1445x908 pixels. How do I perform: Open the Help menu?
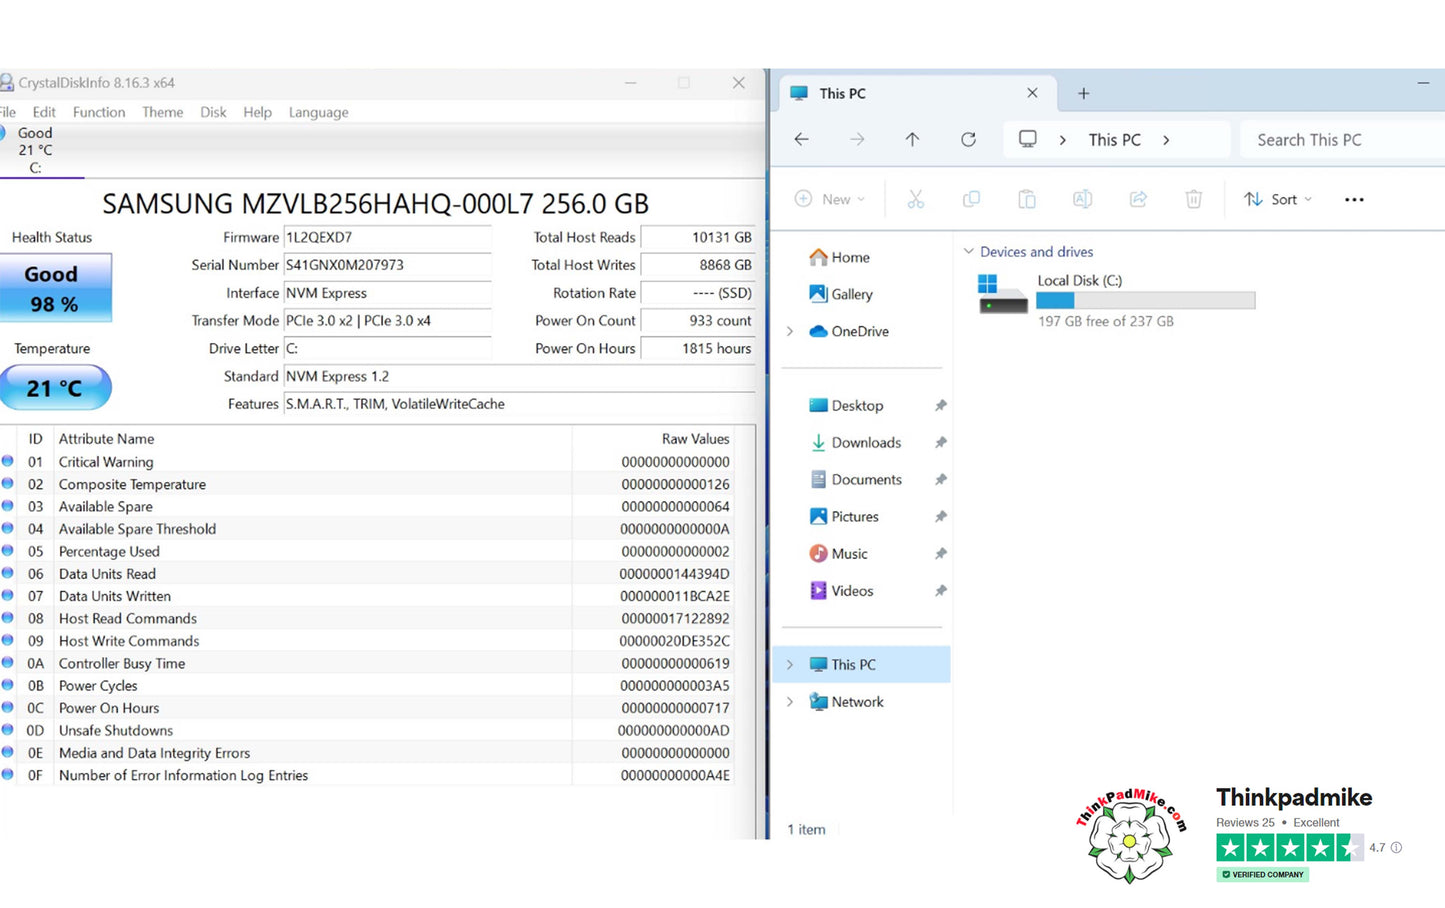pos(257,112)
